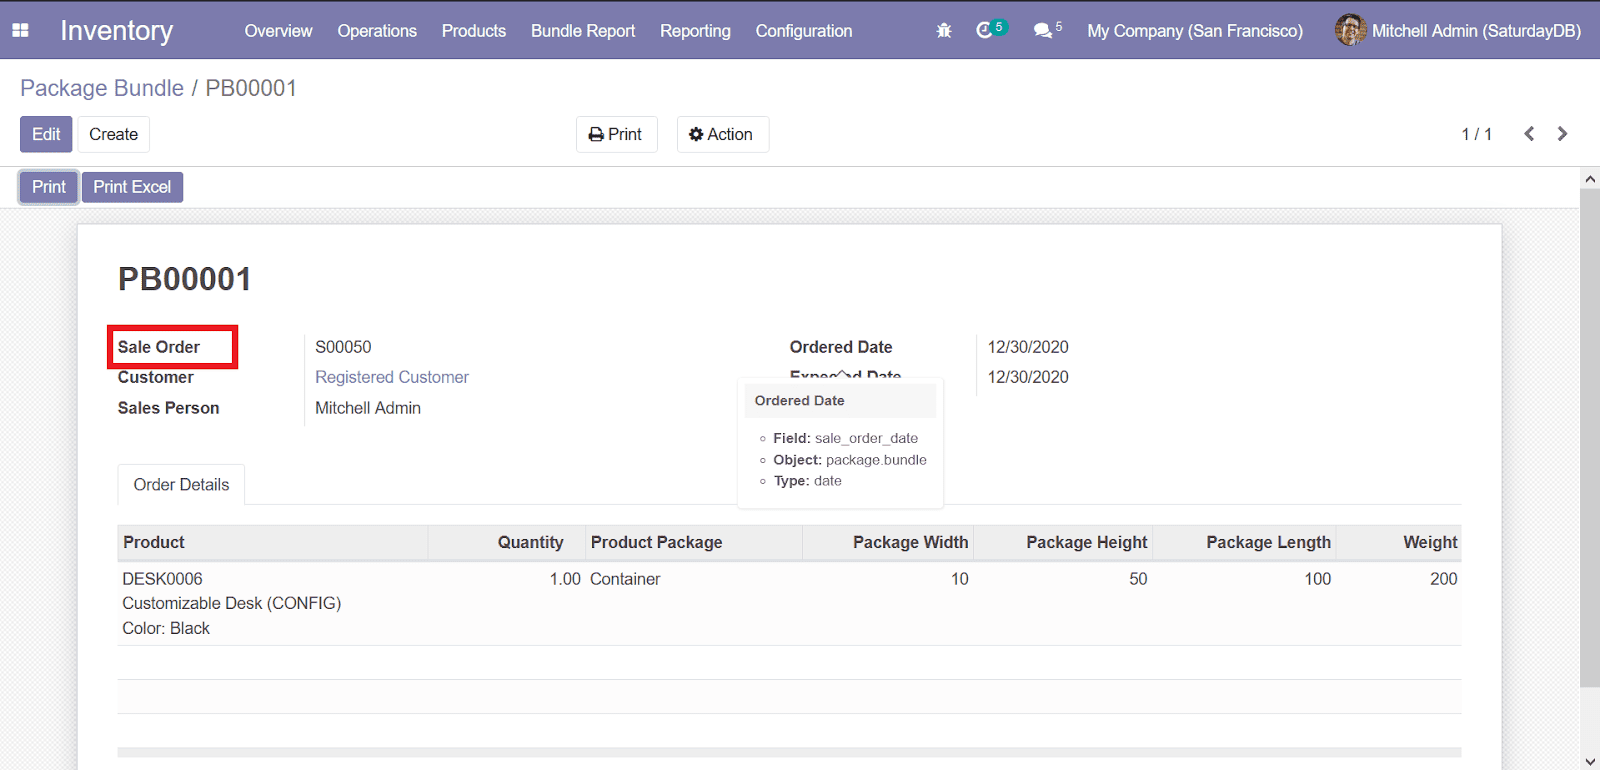The height and width of the screenshot is (770, 1600).
Task: Click the scrollbar up arrow
Action: tap(1590, 179)
